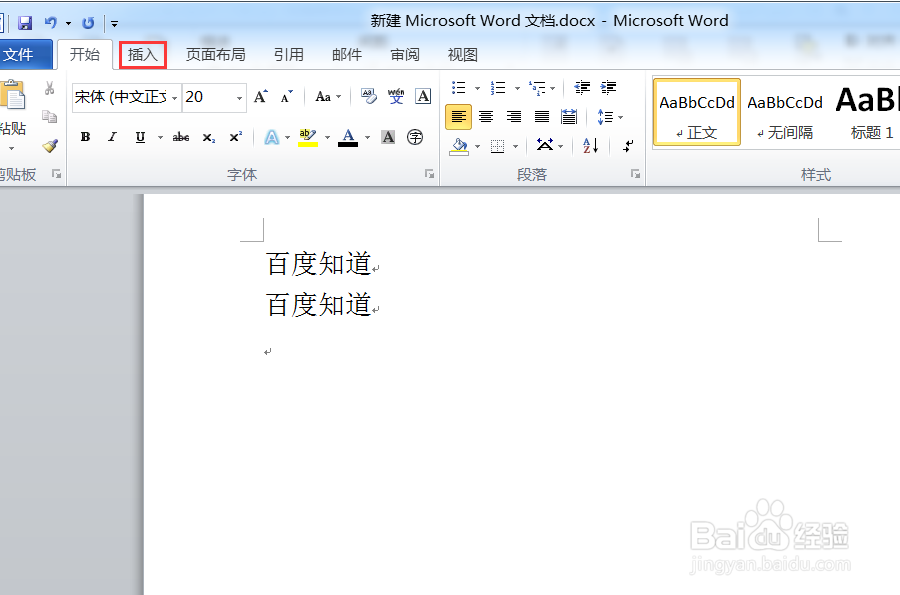The image size is (900, 595).
Task: Click the Sort A-Z icon
Action: click(x=591, y=146)
